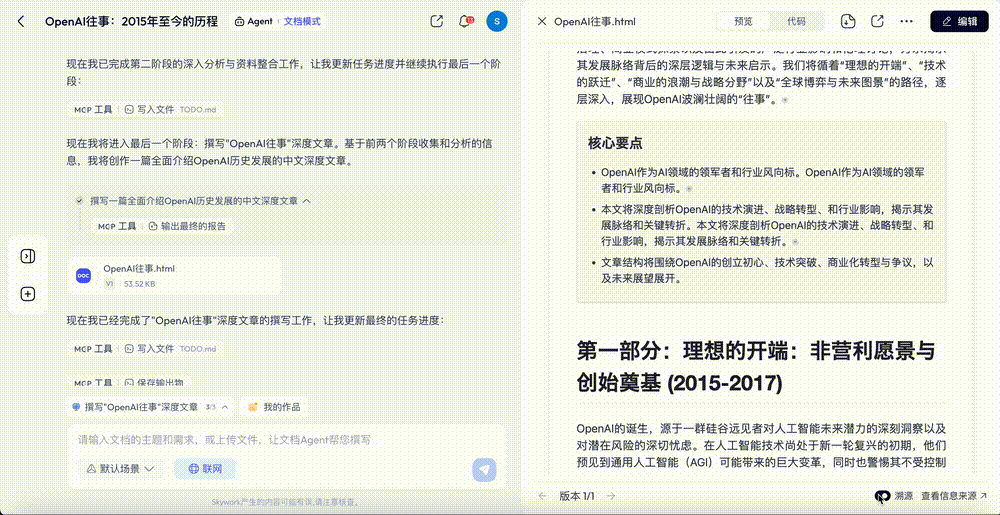Click the download icon in the preview header
1000x515 pixels.
point(848,21)
